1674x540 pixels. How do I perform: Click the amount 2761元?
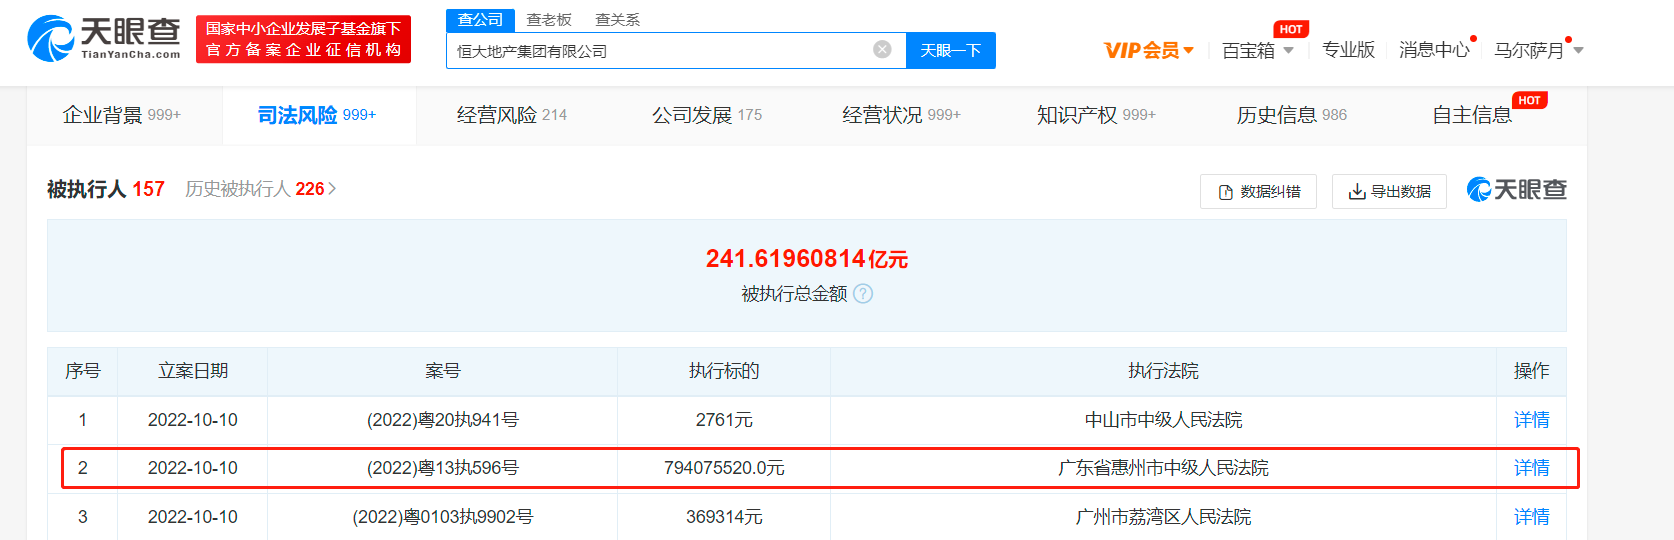tap(724, 420)
